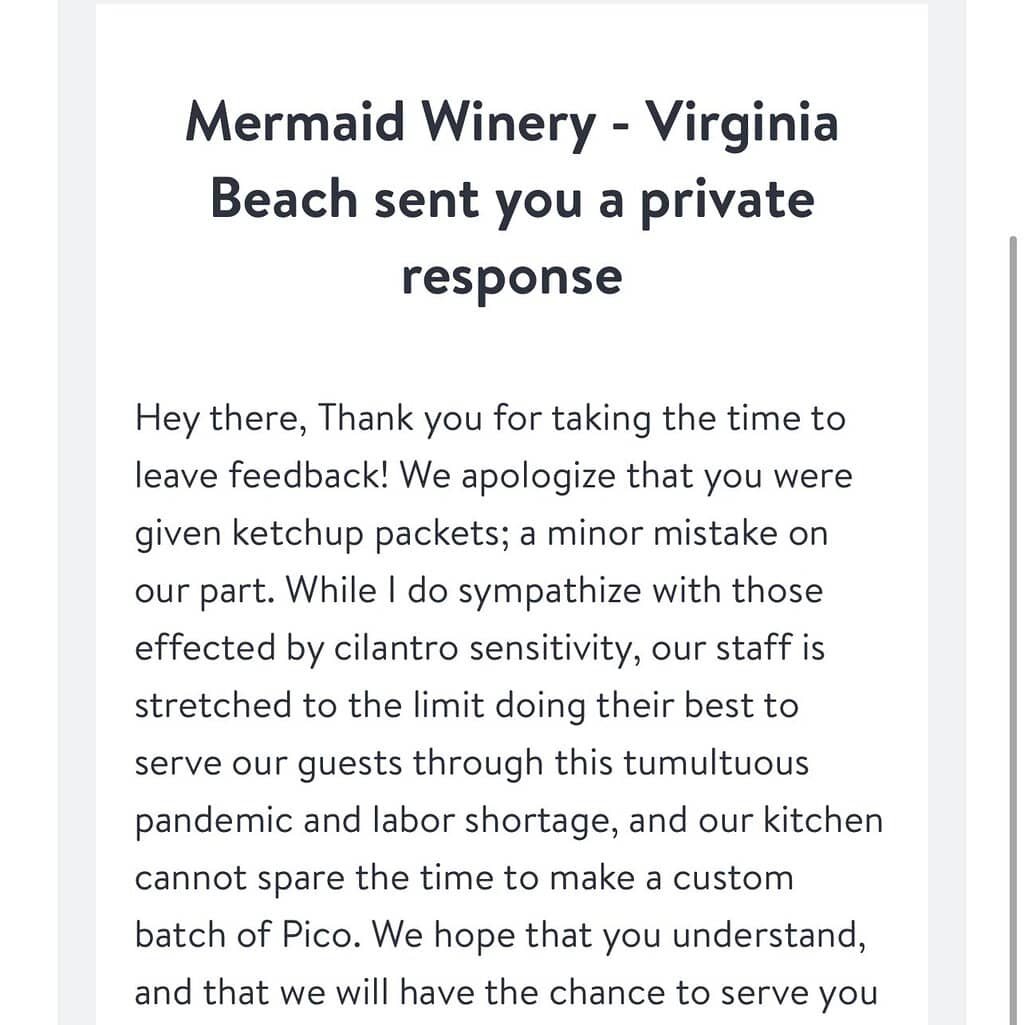Click the word "private" in the heading
1024x1025 pixels.
pos(727,200)
